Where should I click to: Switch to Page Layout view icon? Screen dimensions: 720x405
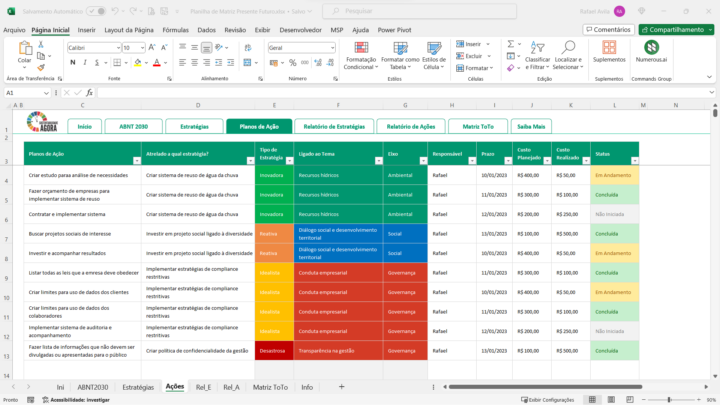(x=611, y=399)
